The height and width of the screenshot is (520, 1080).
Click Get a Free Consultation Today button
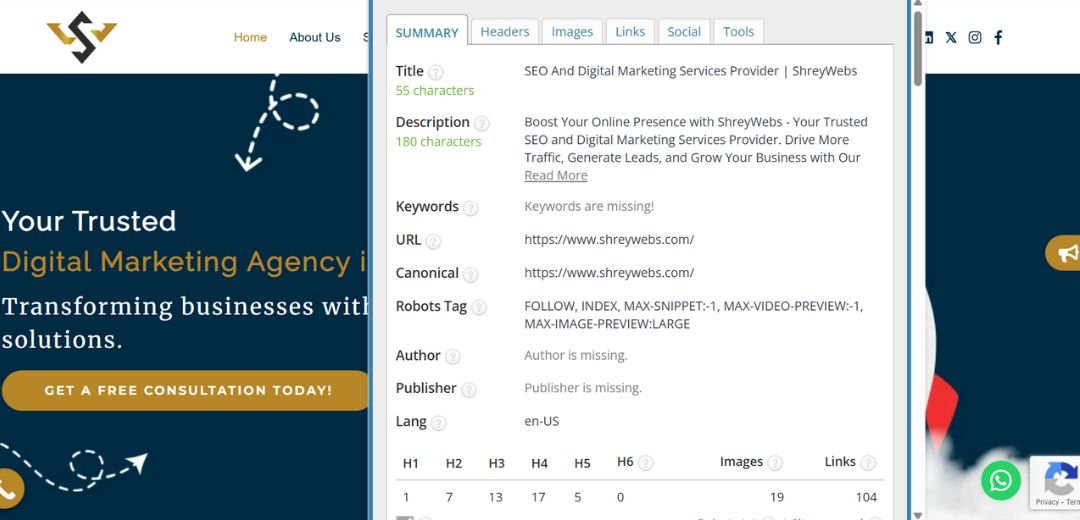click(x=187, y=391)
